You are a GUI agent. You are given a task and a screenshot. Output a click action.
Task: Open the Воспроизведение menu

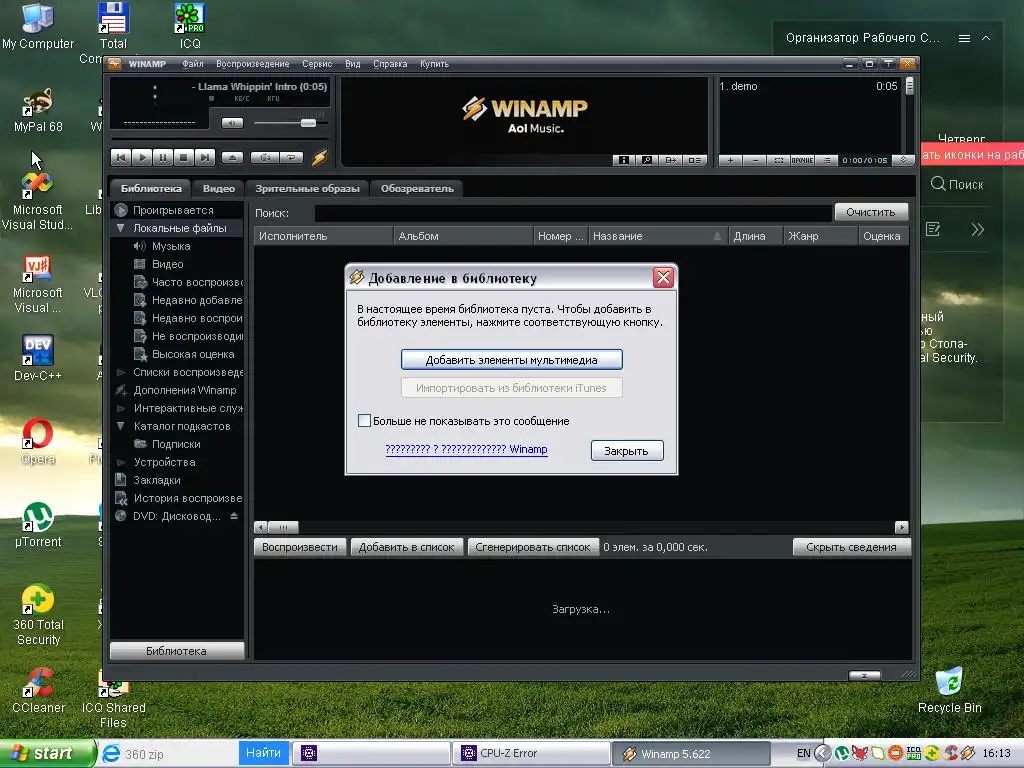coord(253,64)
